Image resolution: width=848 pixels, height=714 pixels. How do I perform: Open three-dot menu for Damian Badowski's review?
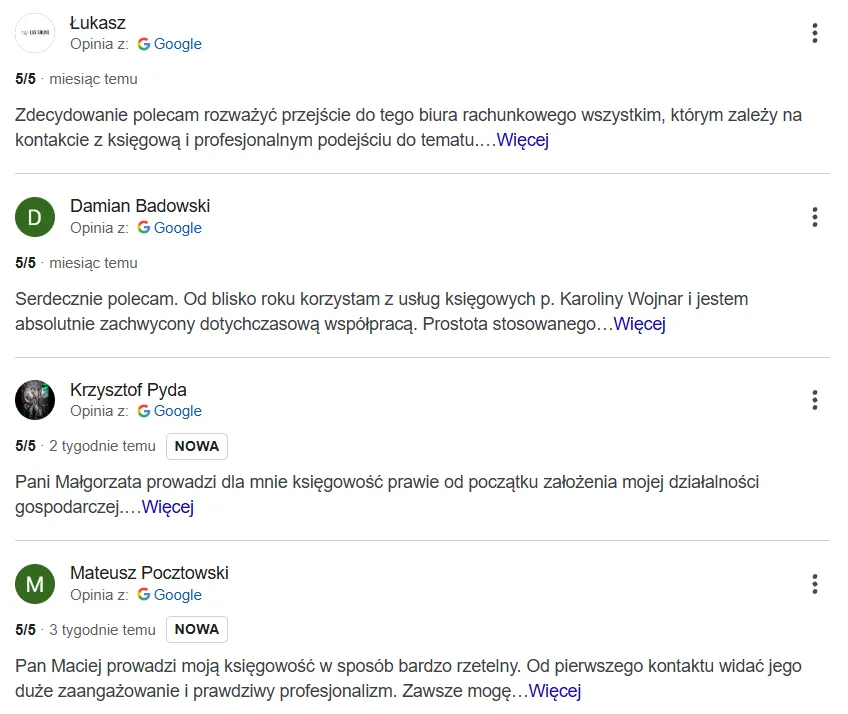coord(815,217)
